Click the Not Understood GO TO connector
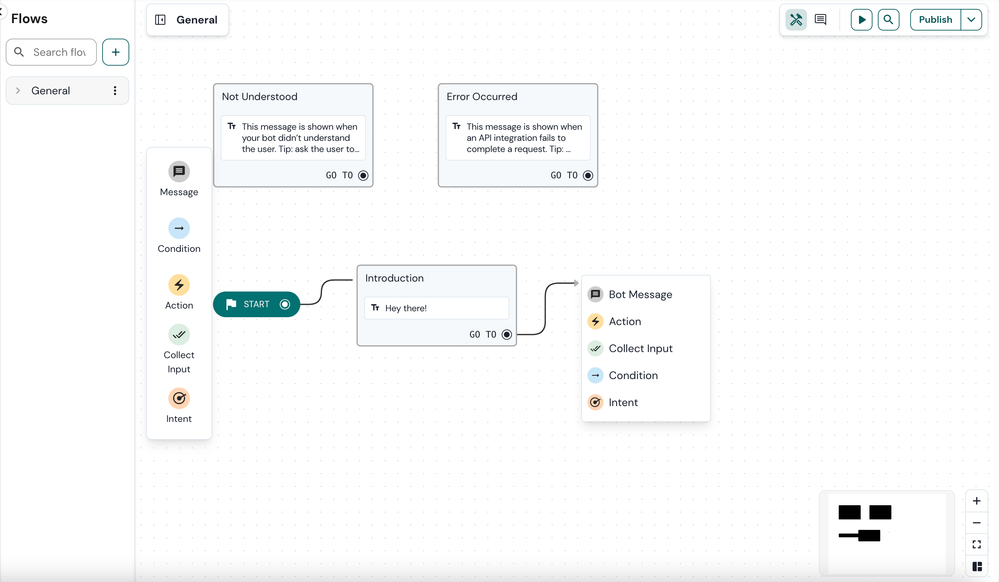This screenshot has width=999, height=582. click(x=363, y=175)
